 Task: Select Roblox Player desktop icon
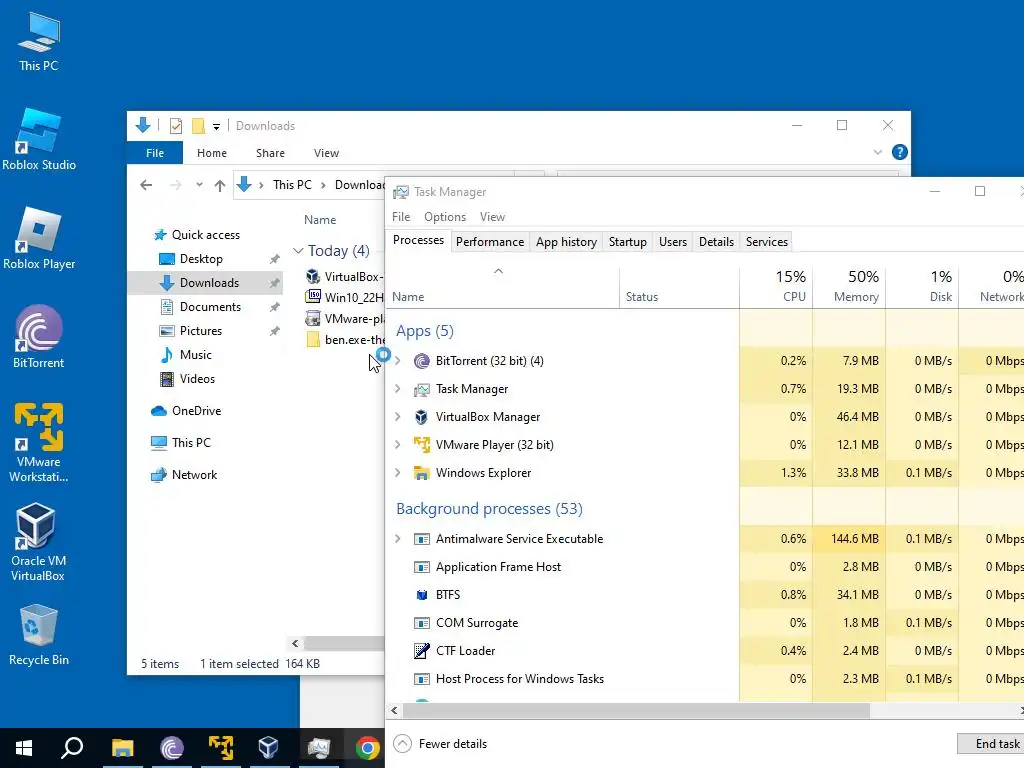pyautogui.click(x=39, y=238)
